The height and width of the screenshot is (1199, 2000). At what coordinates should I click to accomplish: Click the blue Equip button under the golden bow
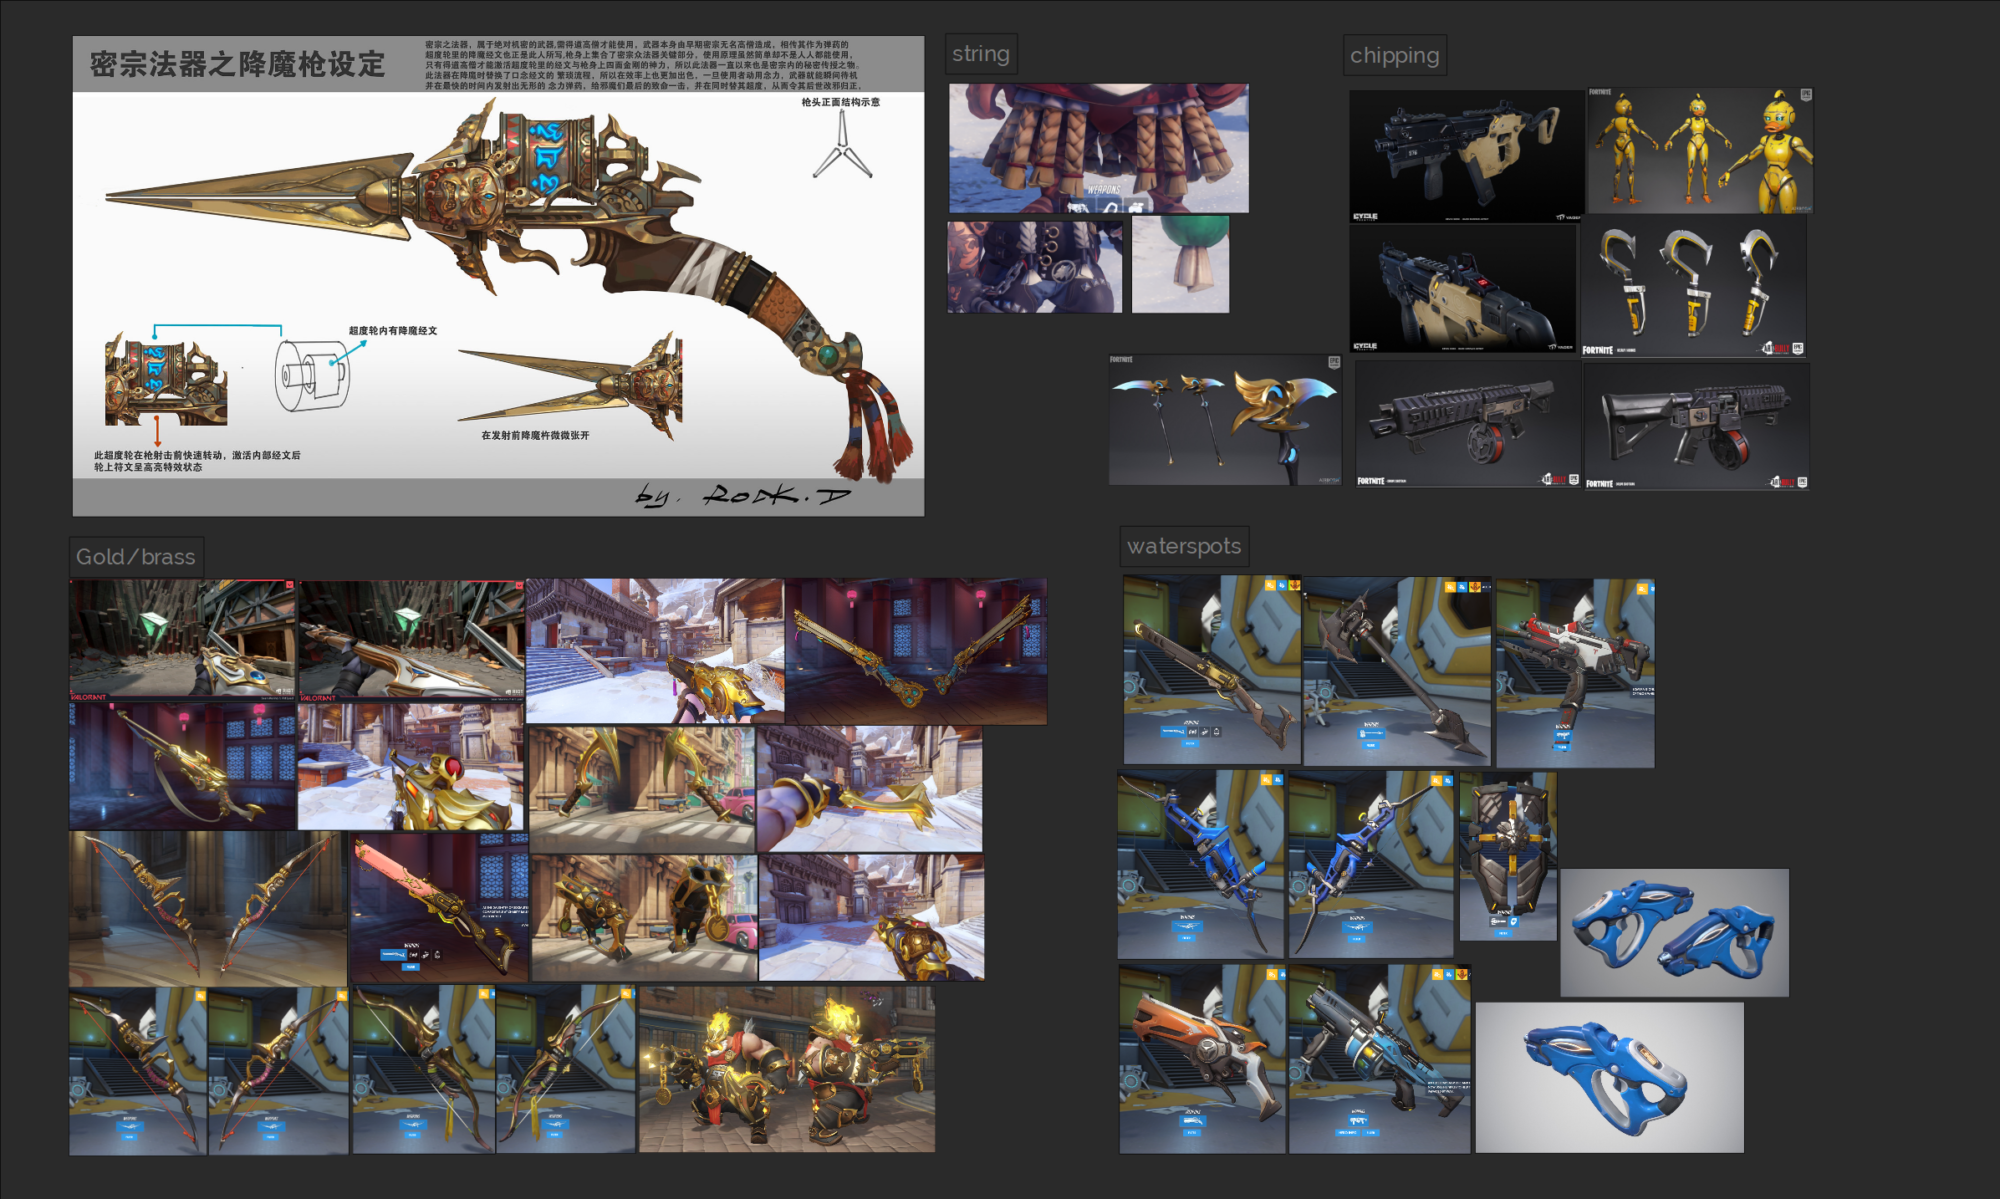tap(414, 1135)
